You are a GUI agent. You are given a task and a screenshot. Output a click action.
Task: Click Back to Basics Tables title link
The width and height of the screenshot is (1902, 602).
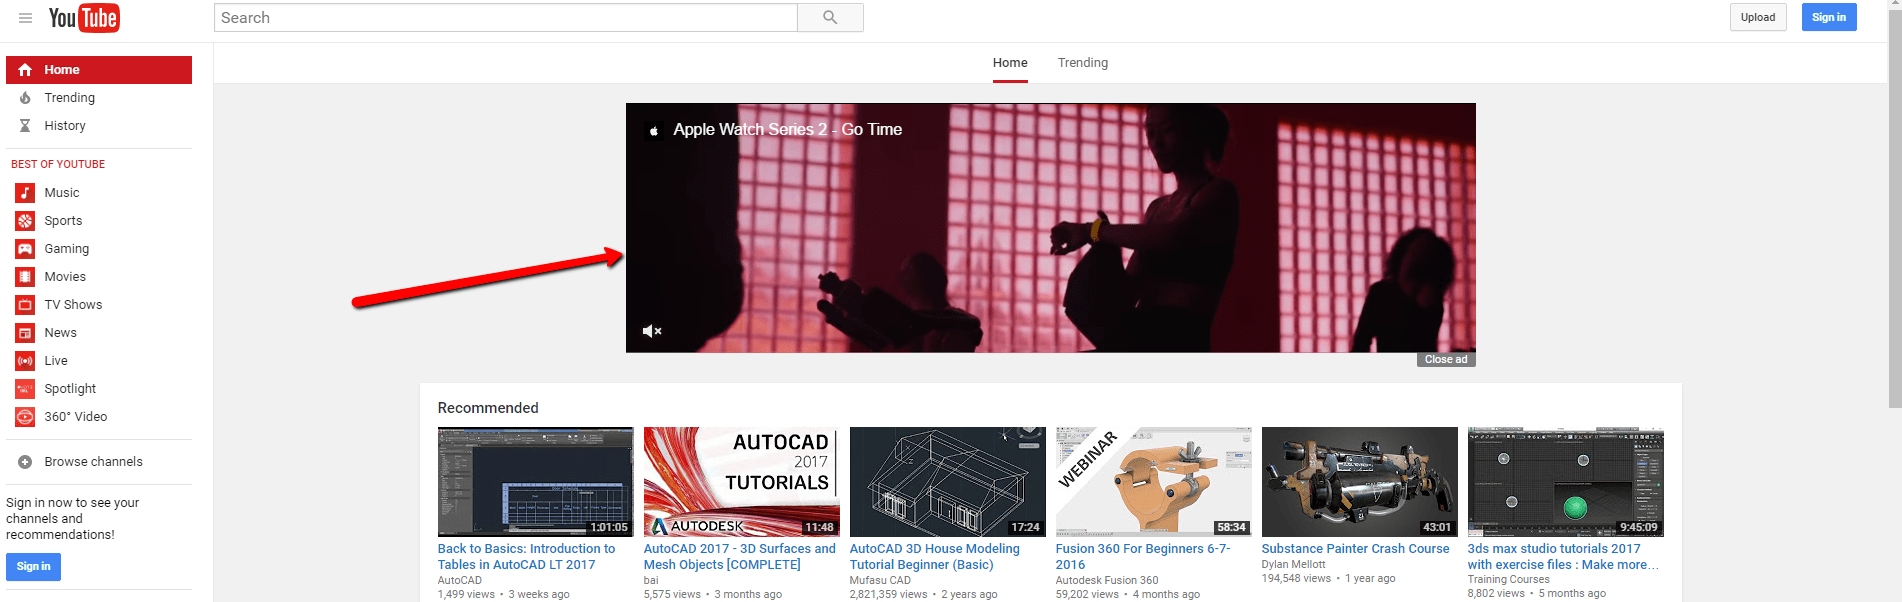coord(526,557)
